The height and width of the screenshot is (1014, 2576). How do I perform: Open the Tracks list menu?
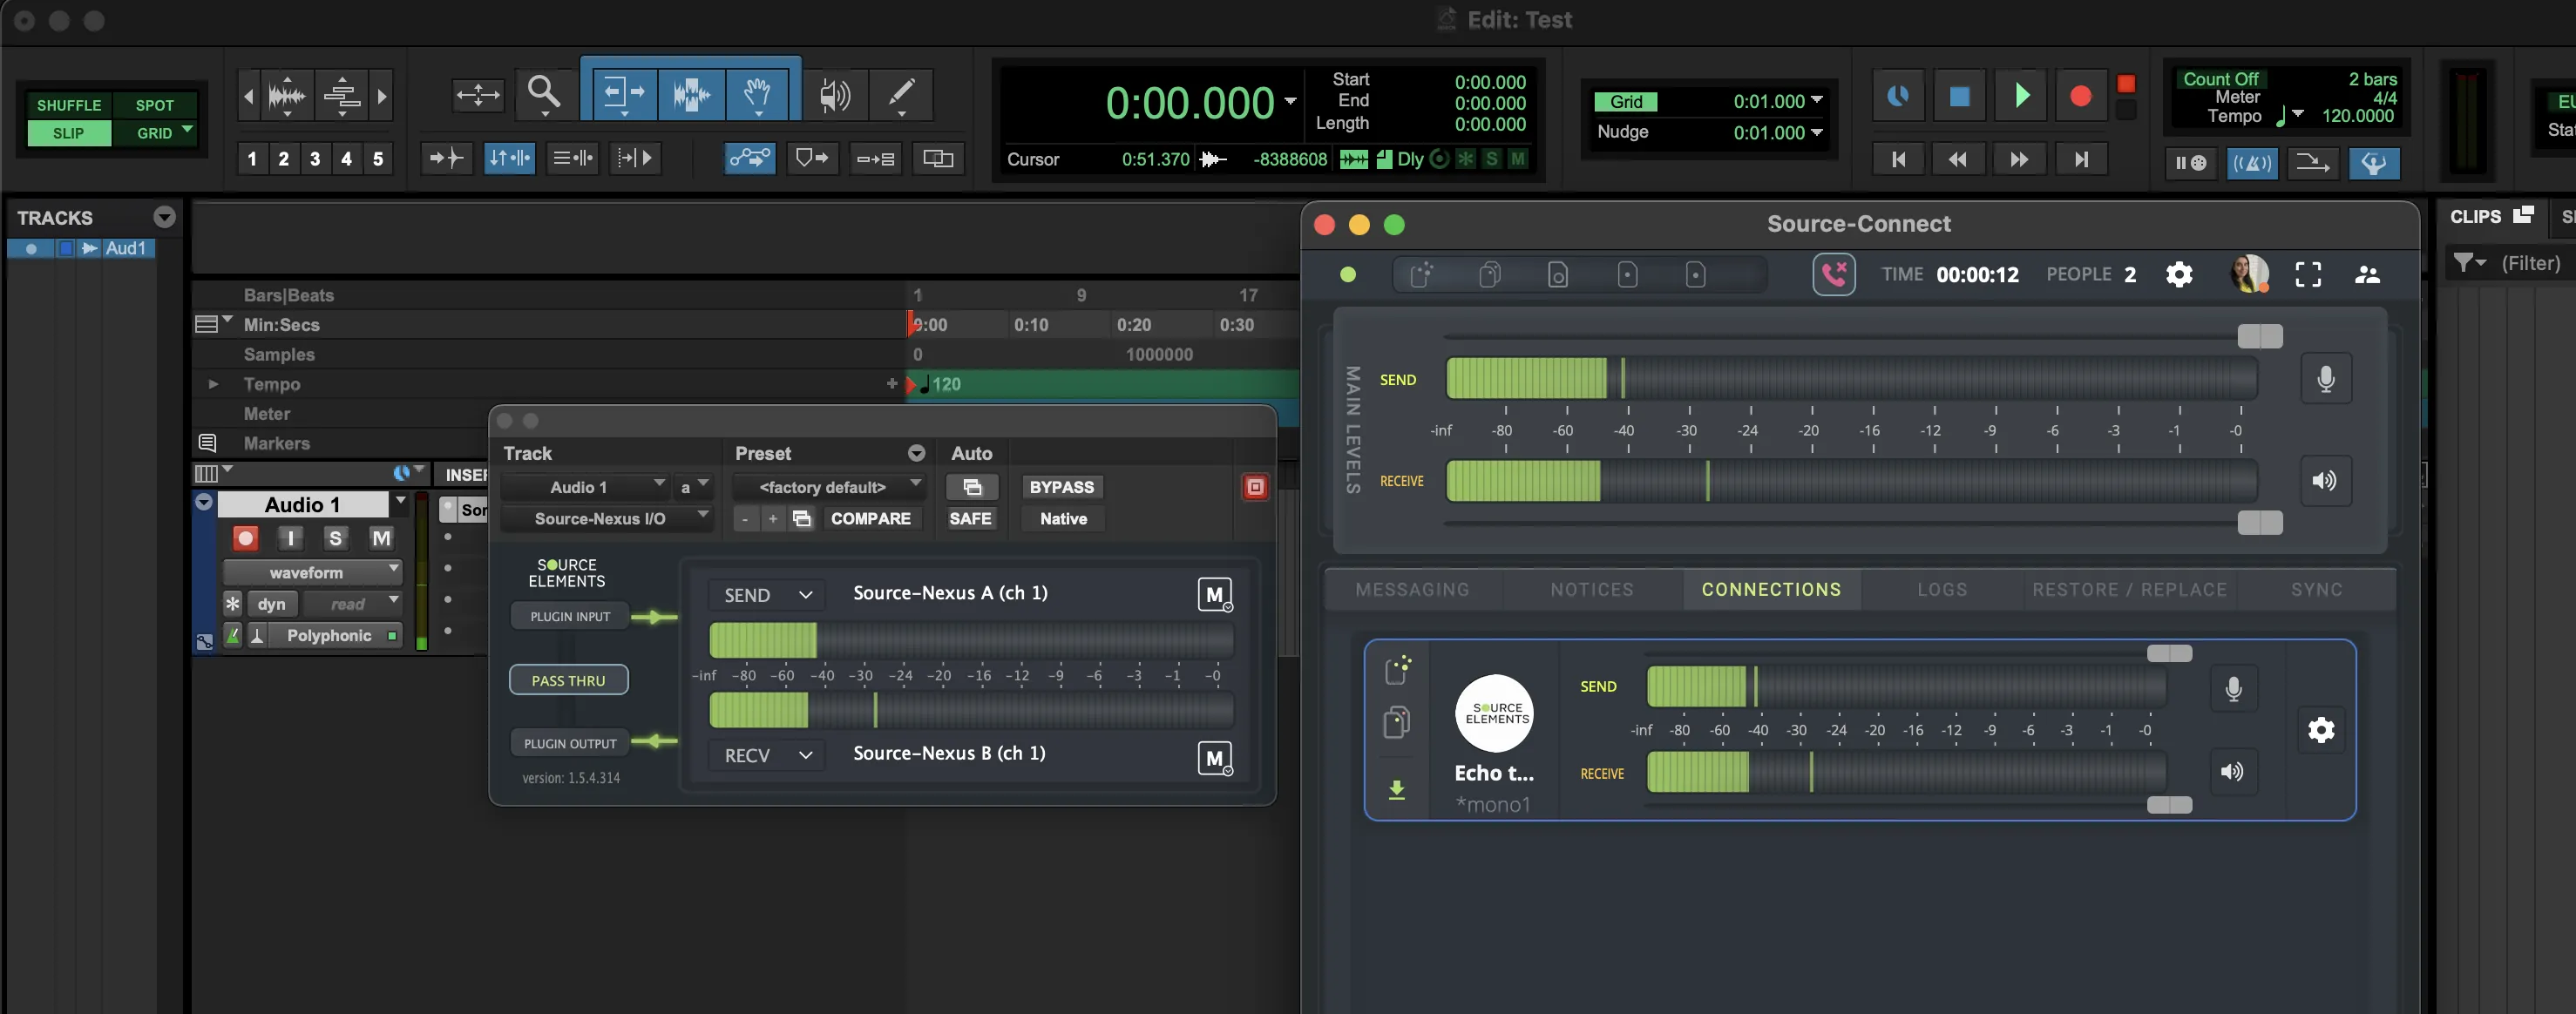[164, 217]
